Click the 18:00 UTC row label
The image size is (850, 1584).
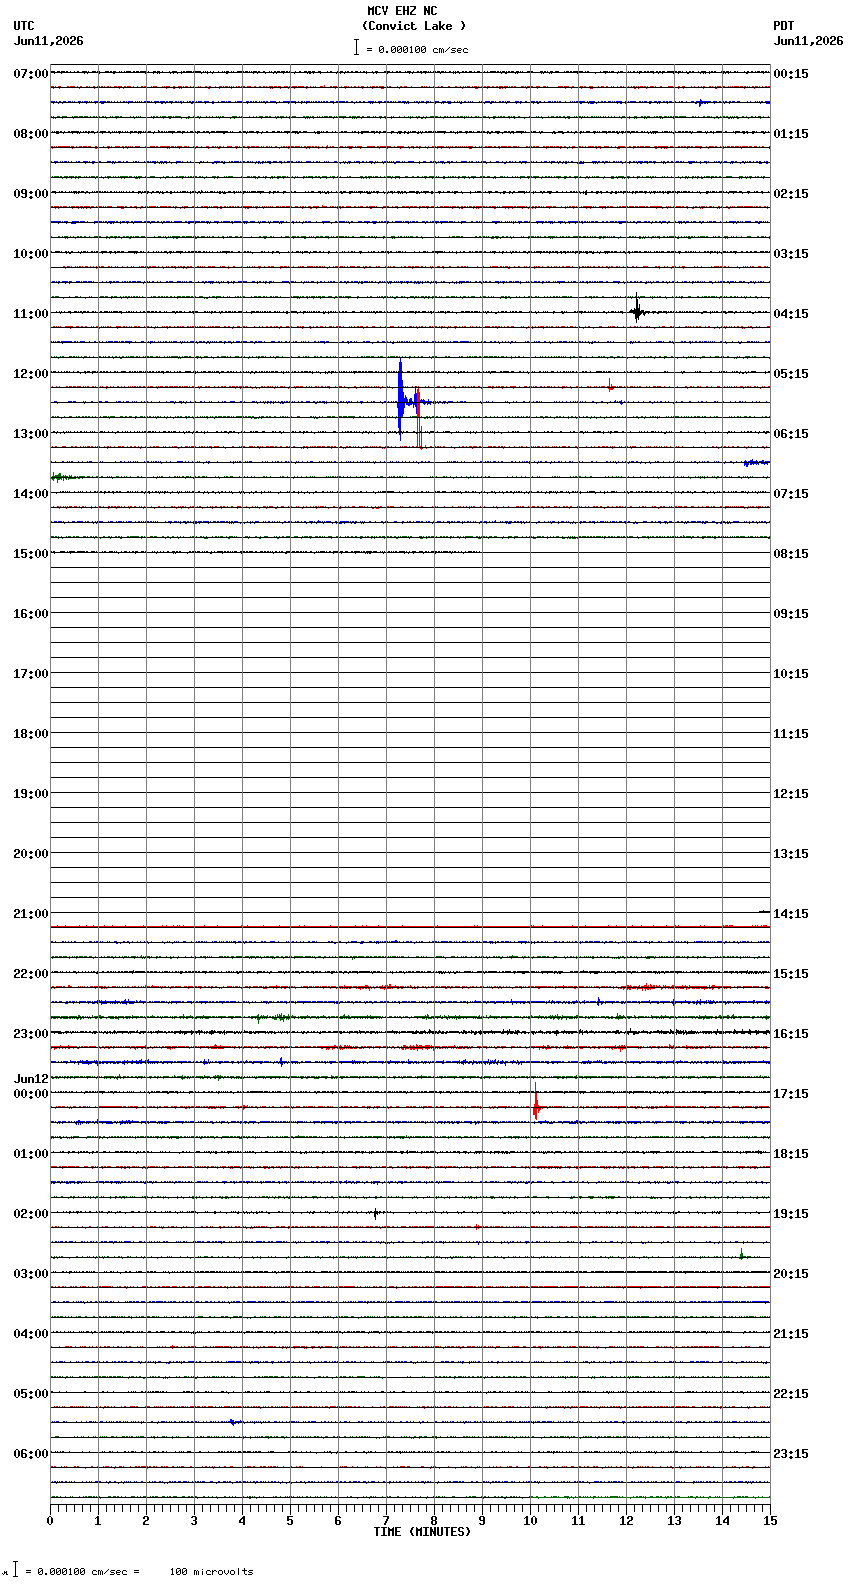31,734
